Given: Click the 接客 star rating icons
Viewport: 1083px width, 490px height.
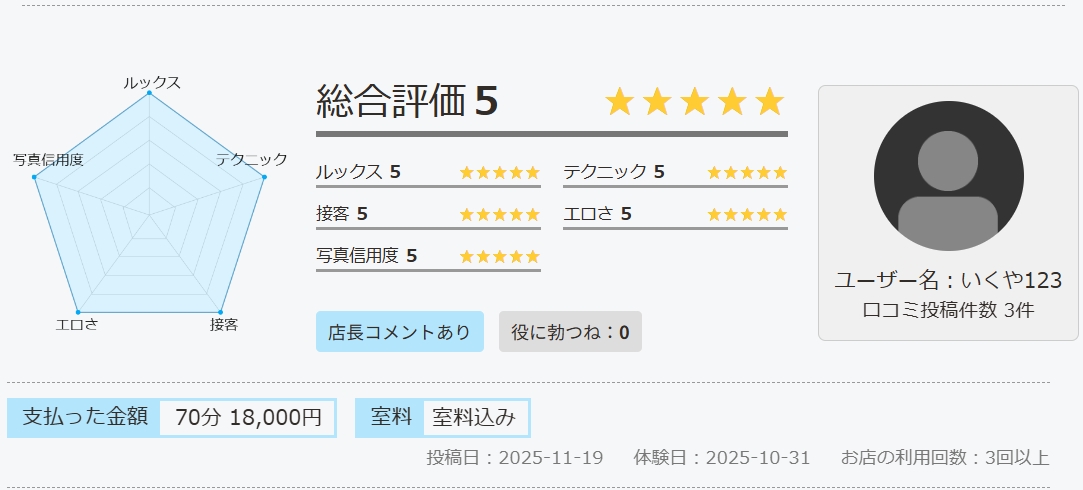Looking at the screenshot, I should pyautogui.click(x=499, y=214).
